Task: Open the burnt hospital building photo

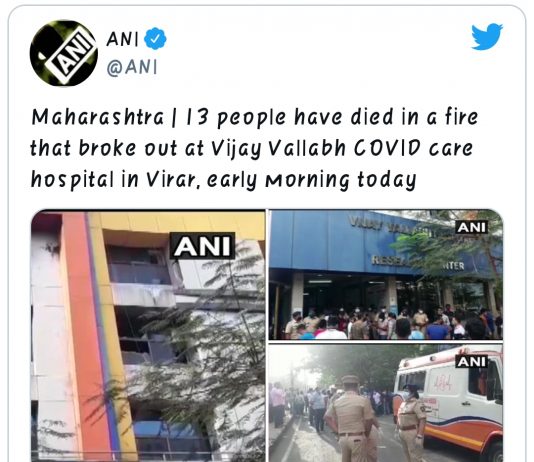Action: tap(148, 336)
